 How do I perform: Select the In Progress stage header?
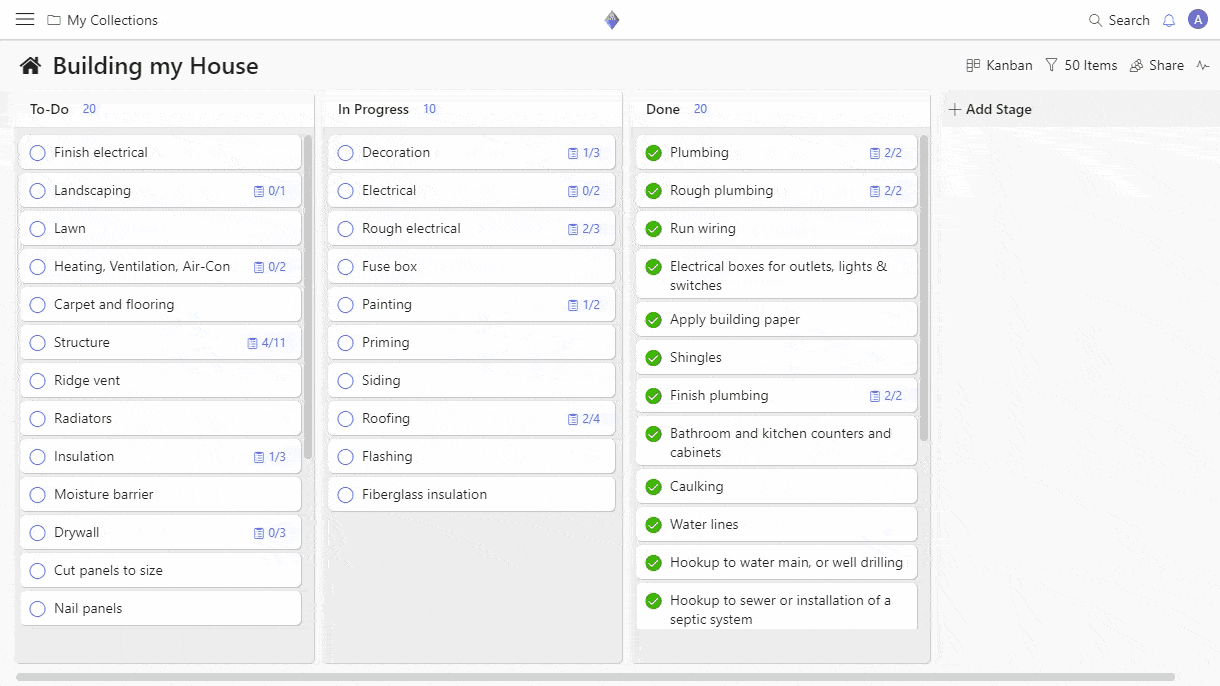click(x=373, y=109)
